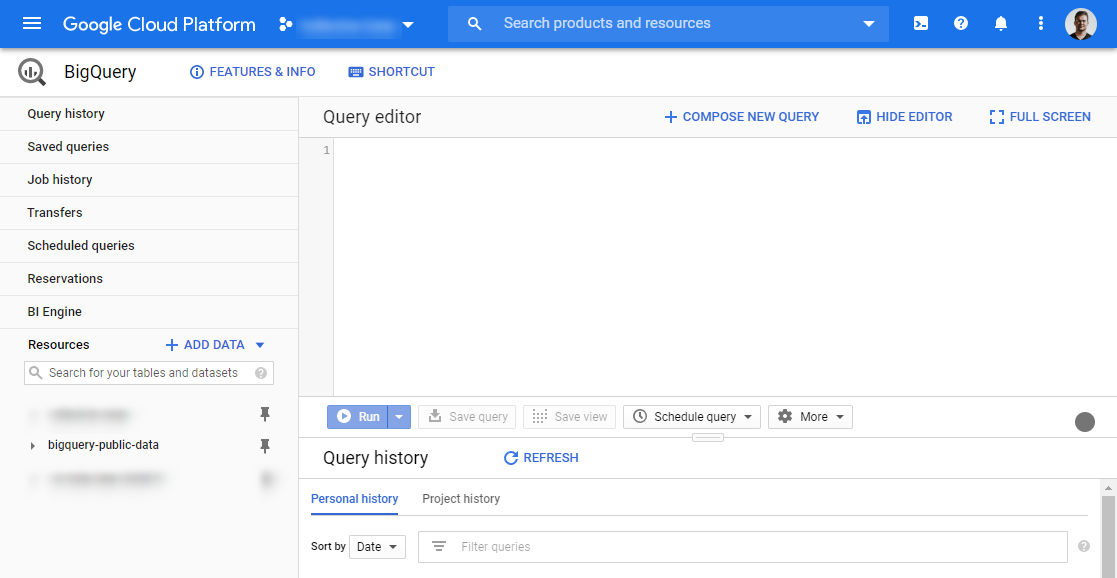Refresh the query history
1117x578 pixels.
click(541, 458)
